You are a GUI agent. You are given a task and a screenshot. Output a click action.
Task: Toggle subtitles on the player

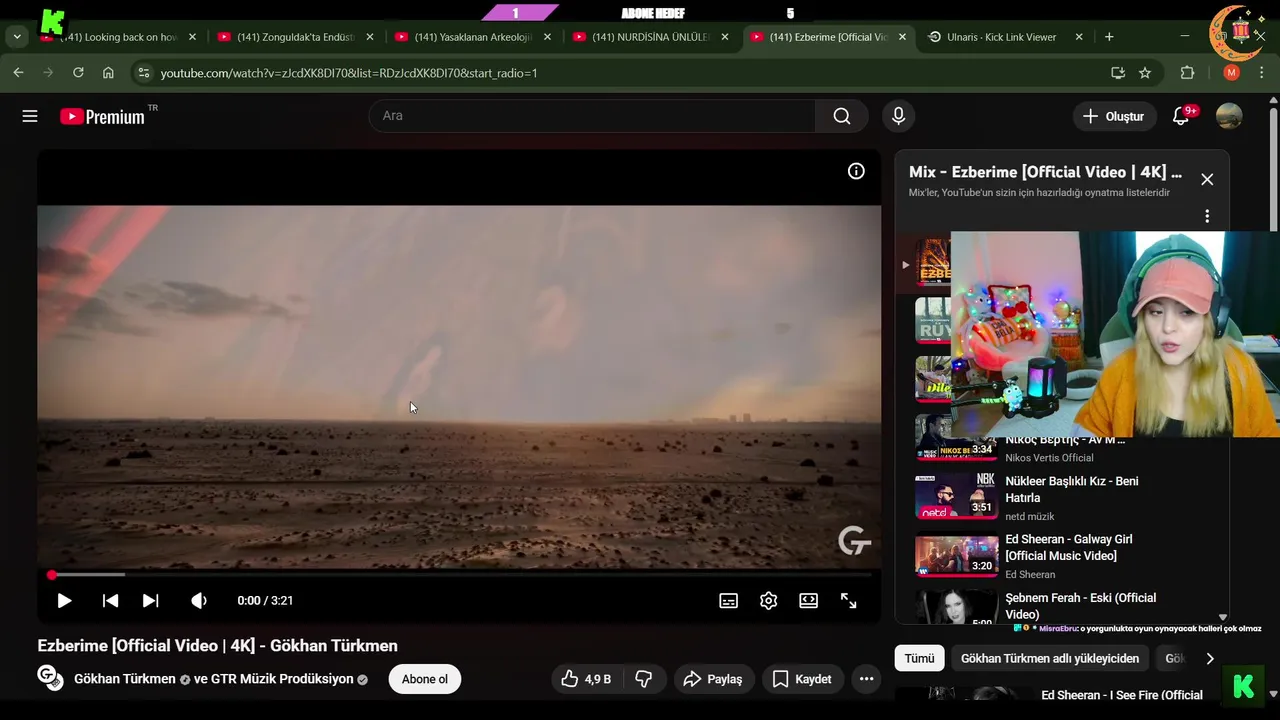click(x=729, y=600)
